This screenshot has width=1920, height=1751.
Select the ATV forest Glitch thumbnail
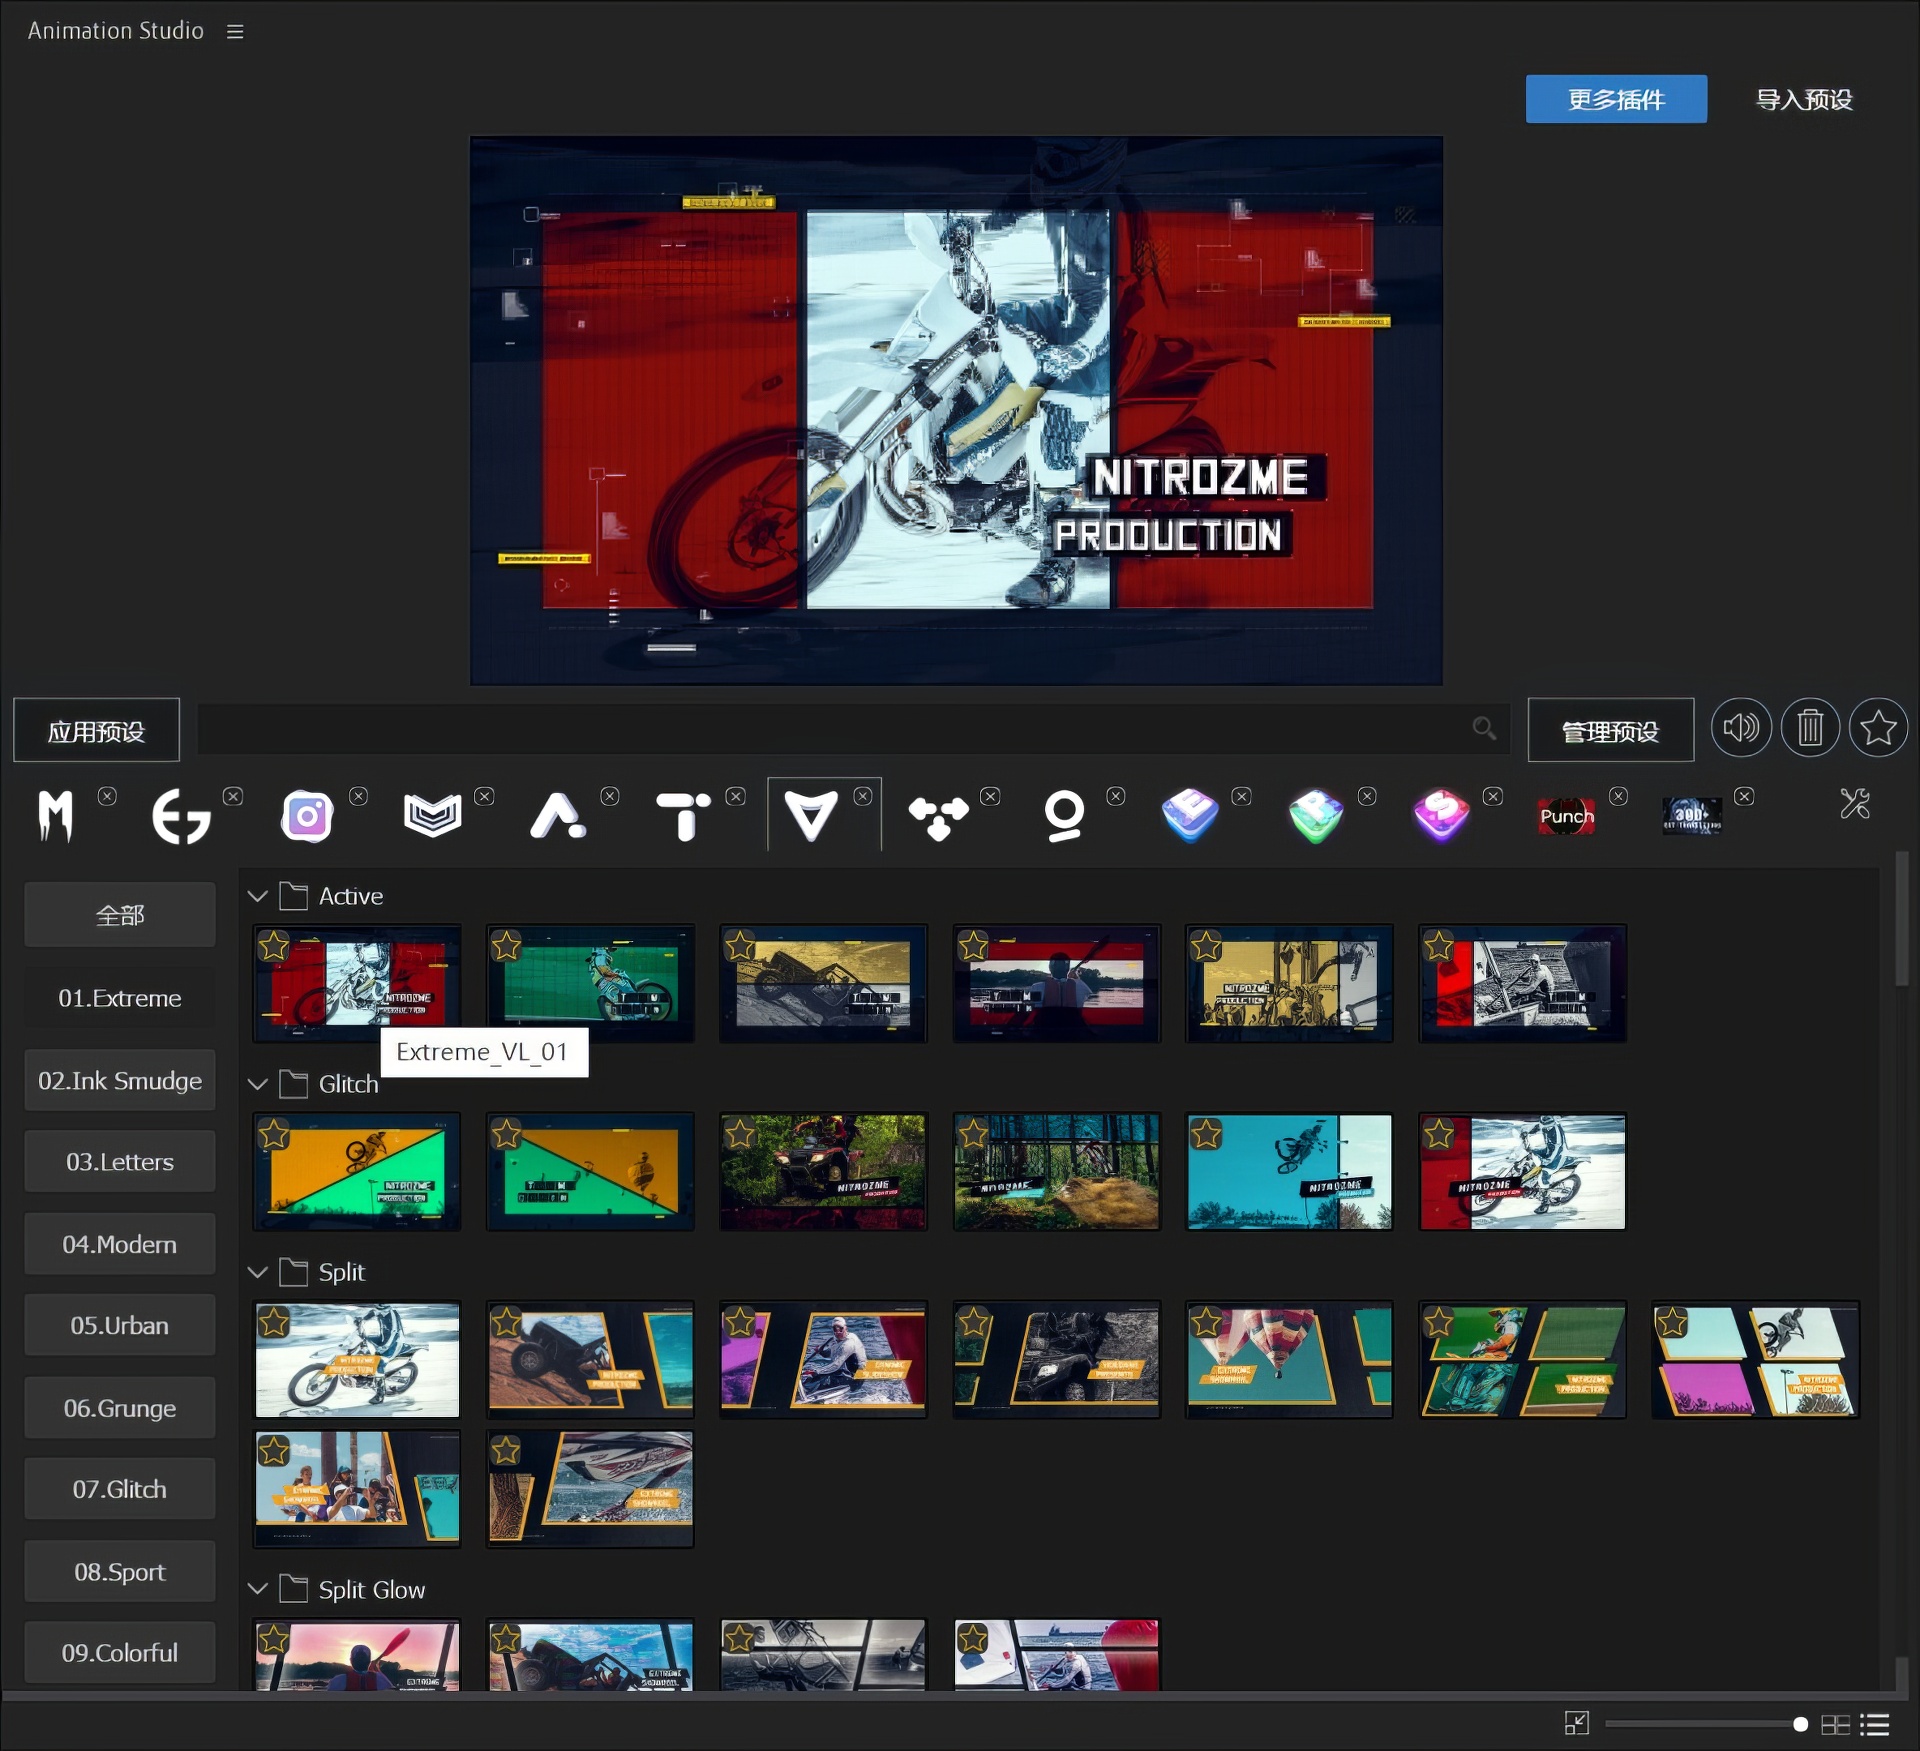point(823,1171)
